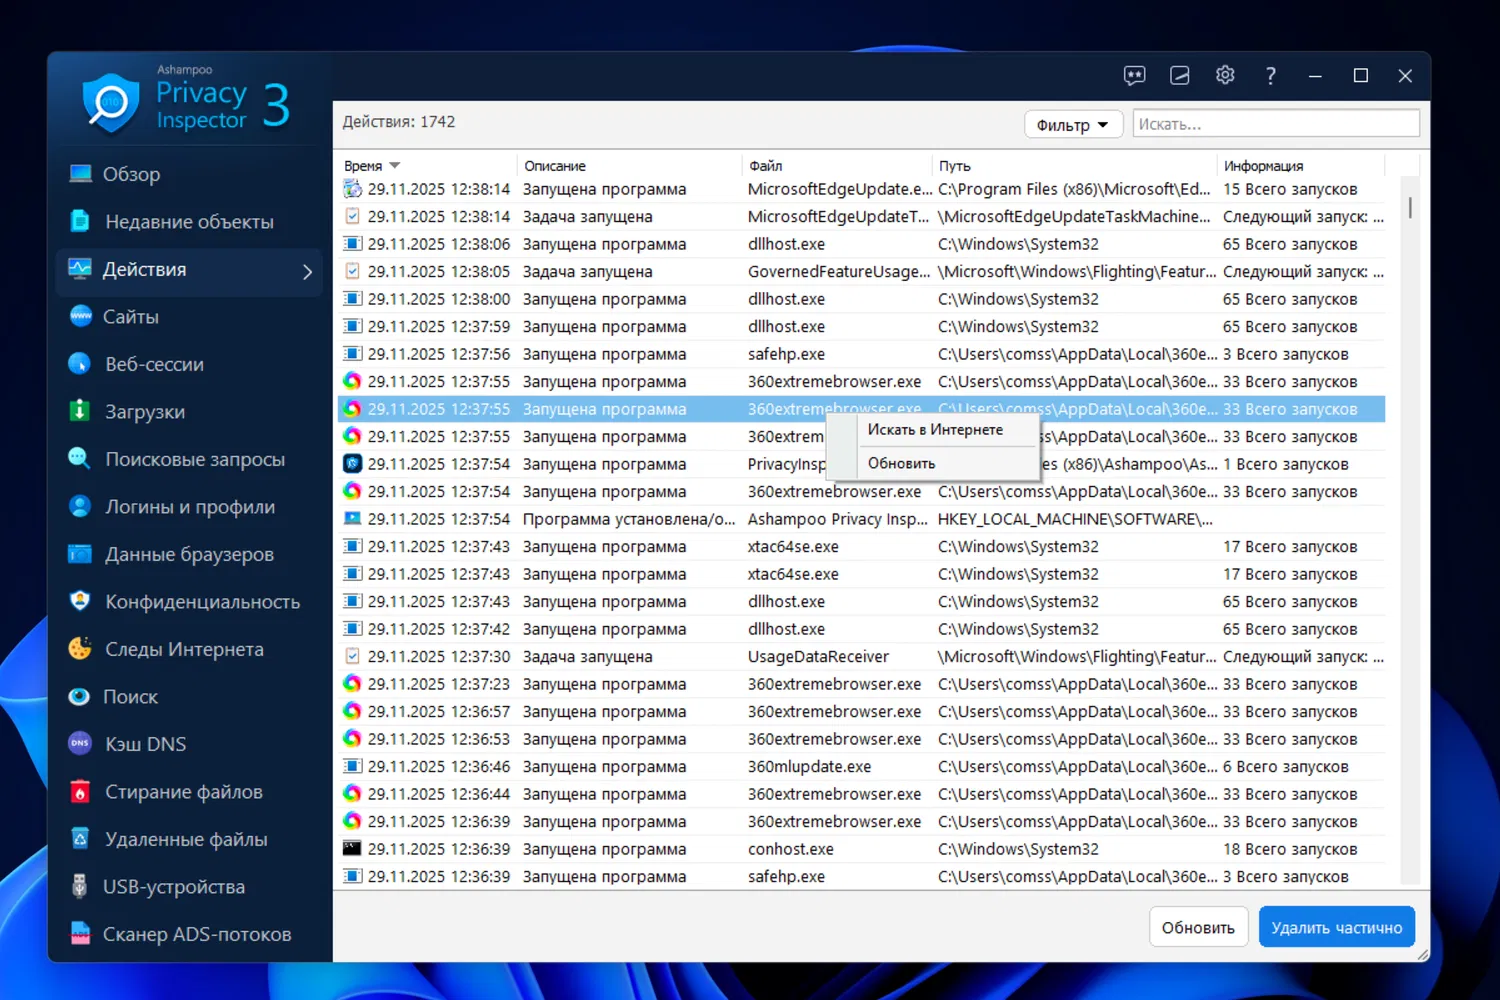Click the 1 Всего запусков info cell
This screenshot has height=1000, width=1500.
click(1285, 464)
